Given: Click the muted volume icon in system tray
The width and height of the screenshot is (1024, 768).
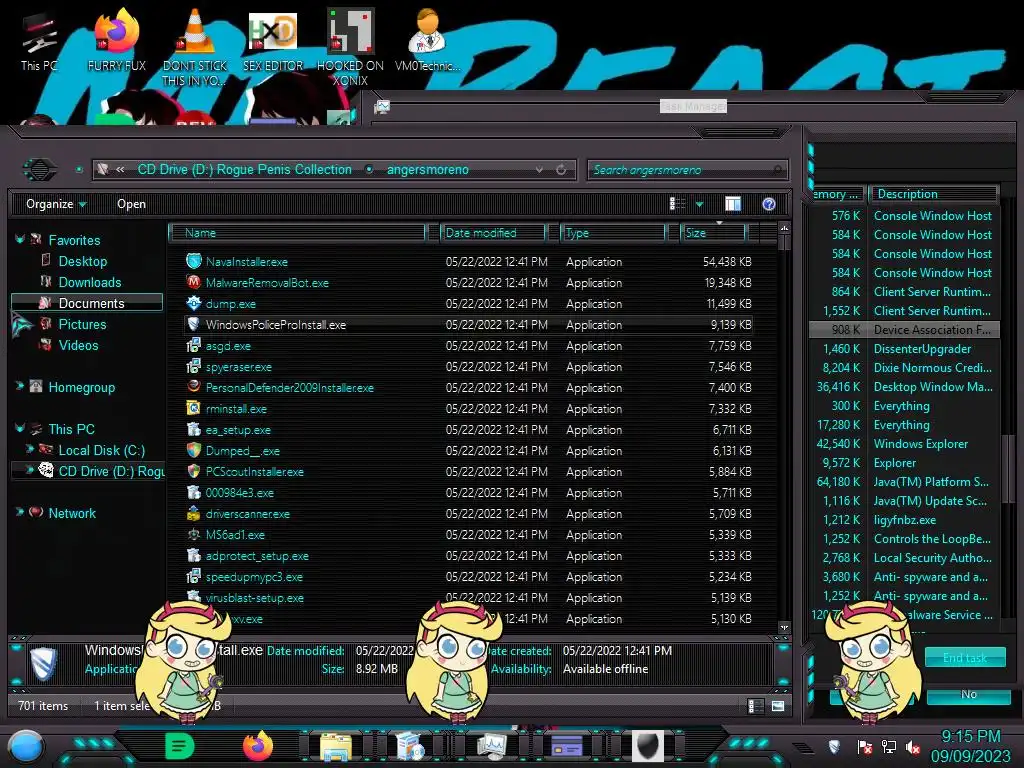Looking at the screenshot, I should coord(913,747).
